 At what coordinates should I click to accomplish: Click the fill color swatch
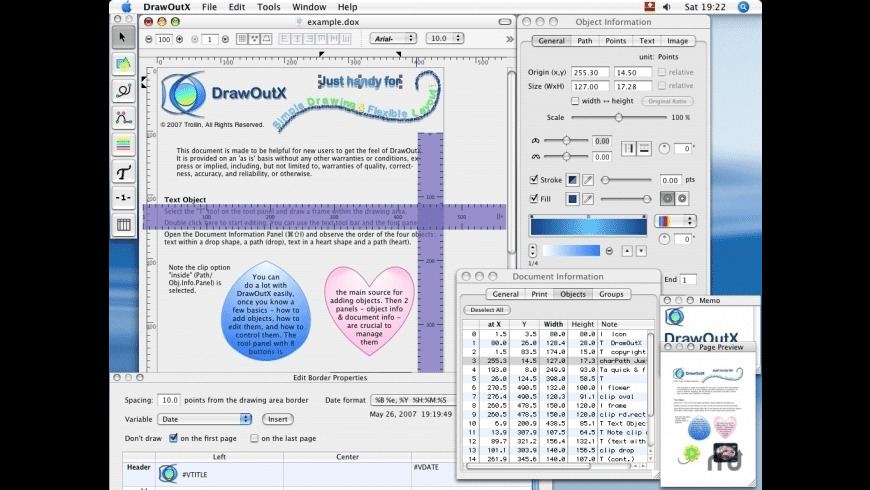[572, 199]
